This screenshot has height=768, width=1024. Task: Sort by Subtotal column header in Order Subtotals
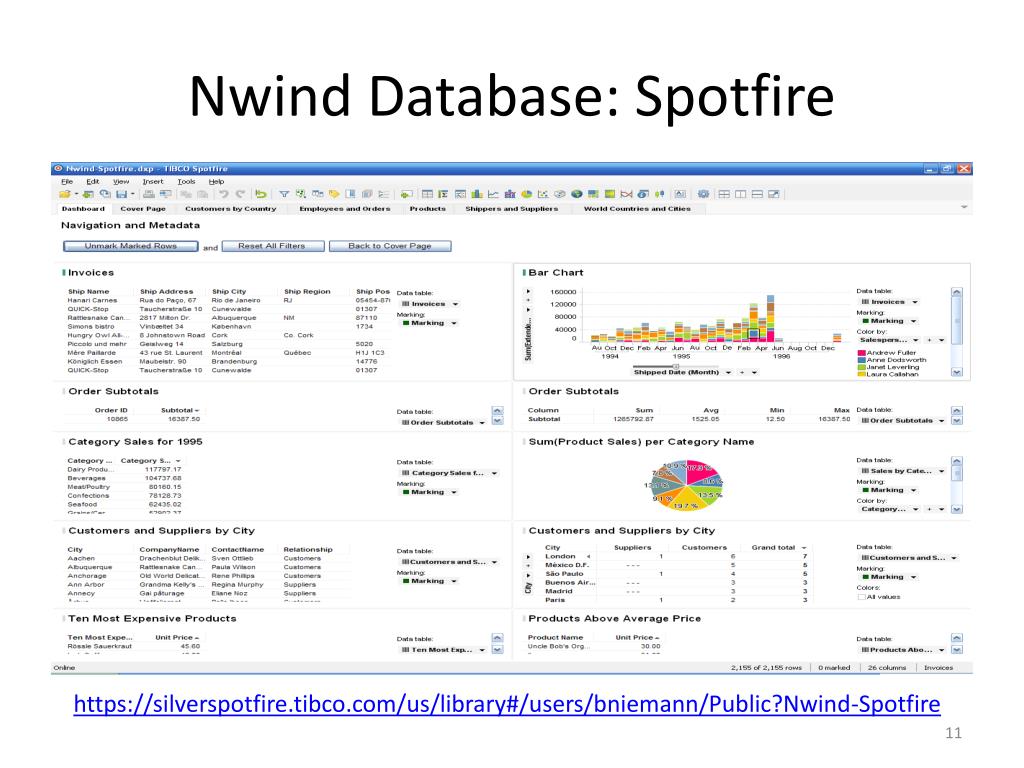click(x=180, y=411)
